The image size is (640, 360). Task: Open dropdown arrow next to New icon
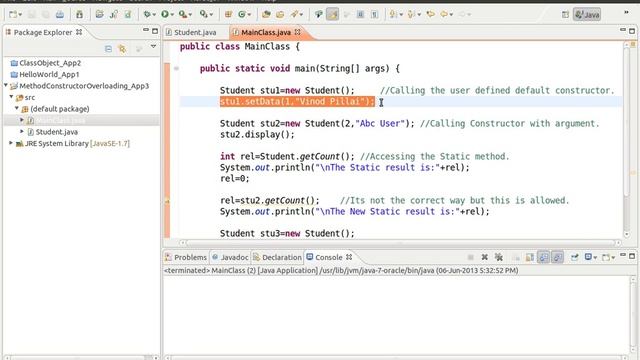tap(20, 15)
